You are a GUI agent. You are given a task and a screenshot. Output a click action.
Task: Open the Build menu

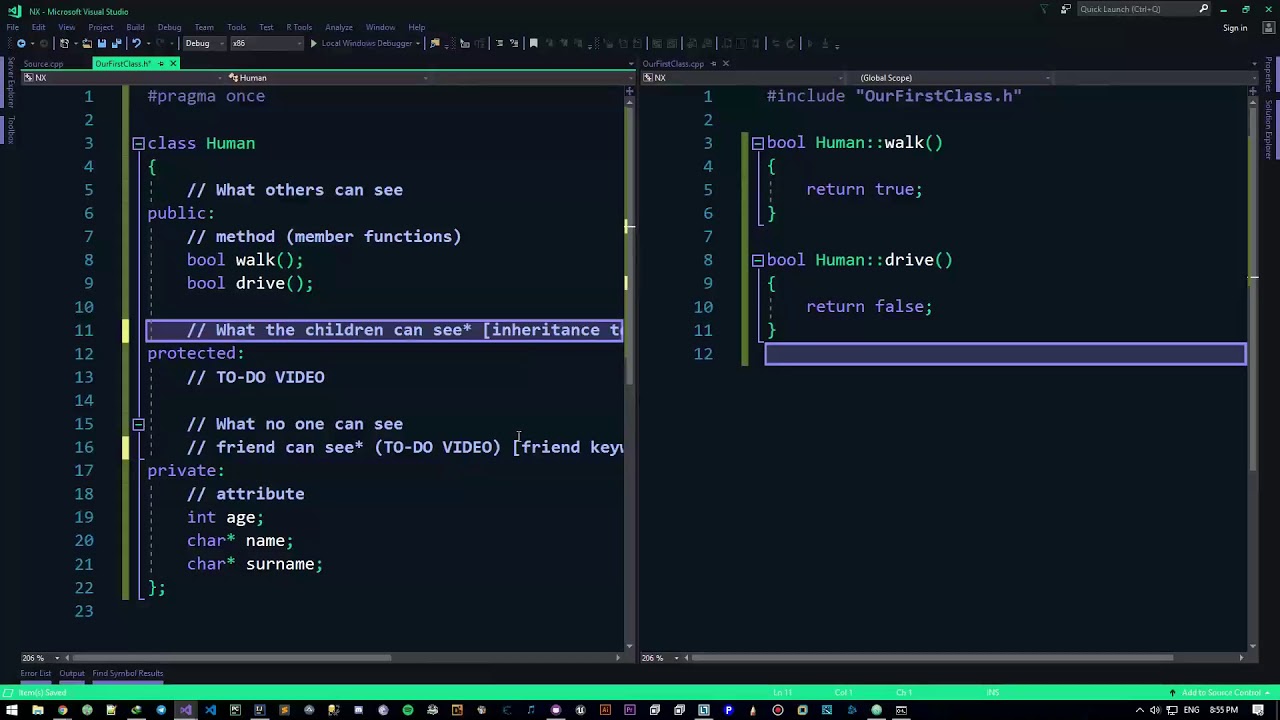(x=135, y=27)
